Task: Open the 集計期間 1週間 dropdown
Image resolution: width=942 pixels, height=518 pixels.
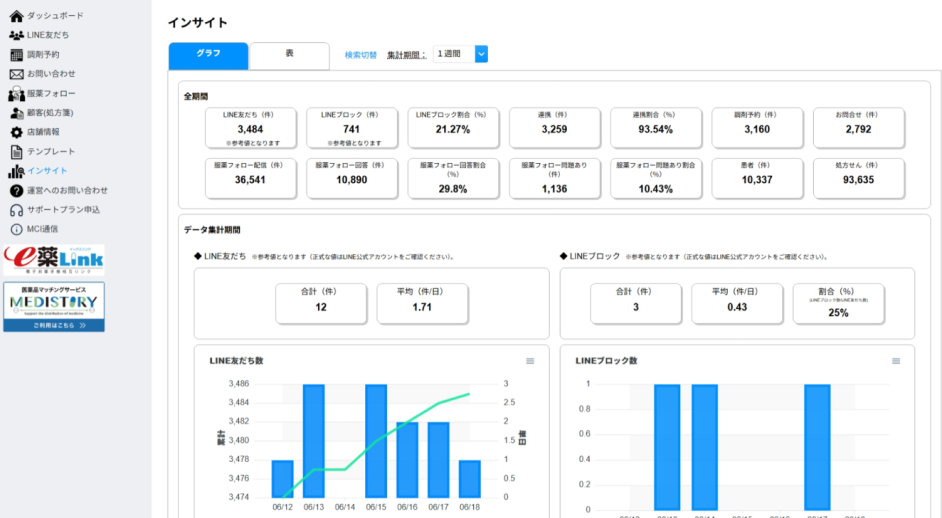Action: tap(460, 54)
